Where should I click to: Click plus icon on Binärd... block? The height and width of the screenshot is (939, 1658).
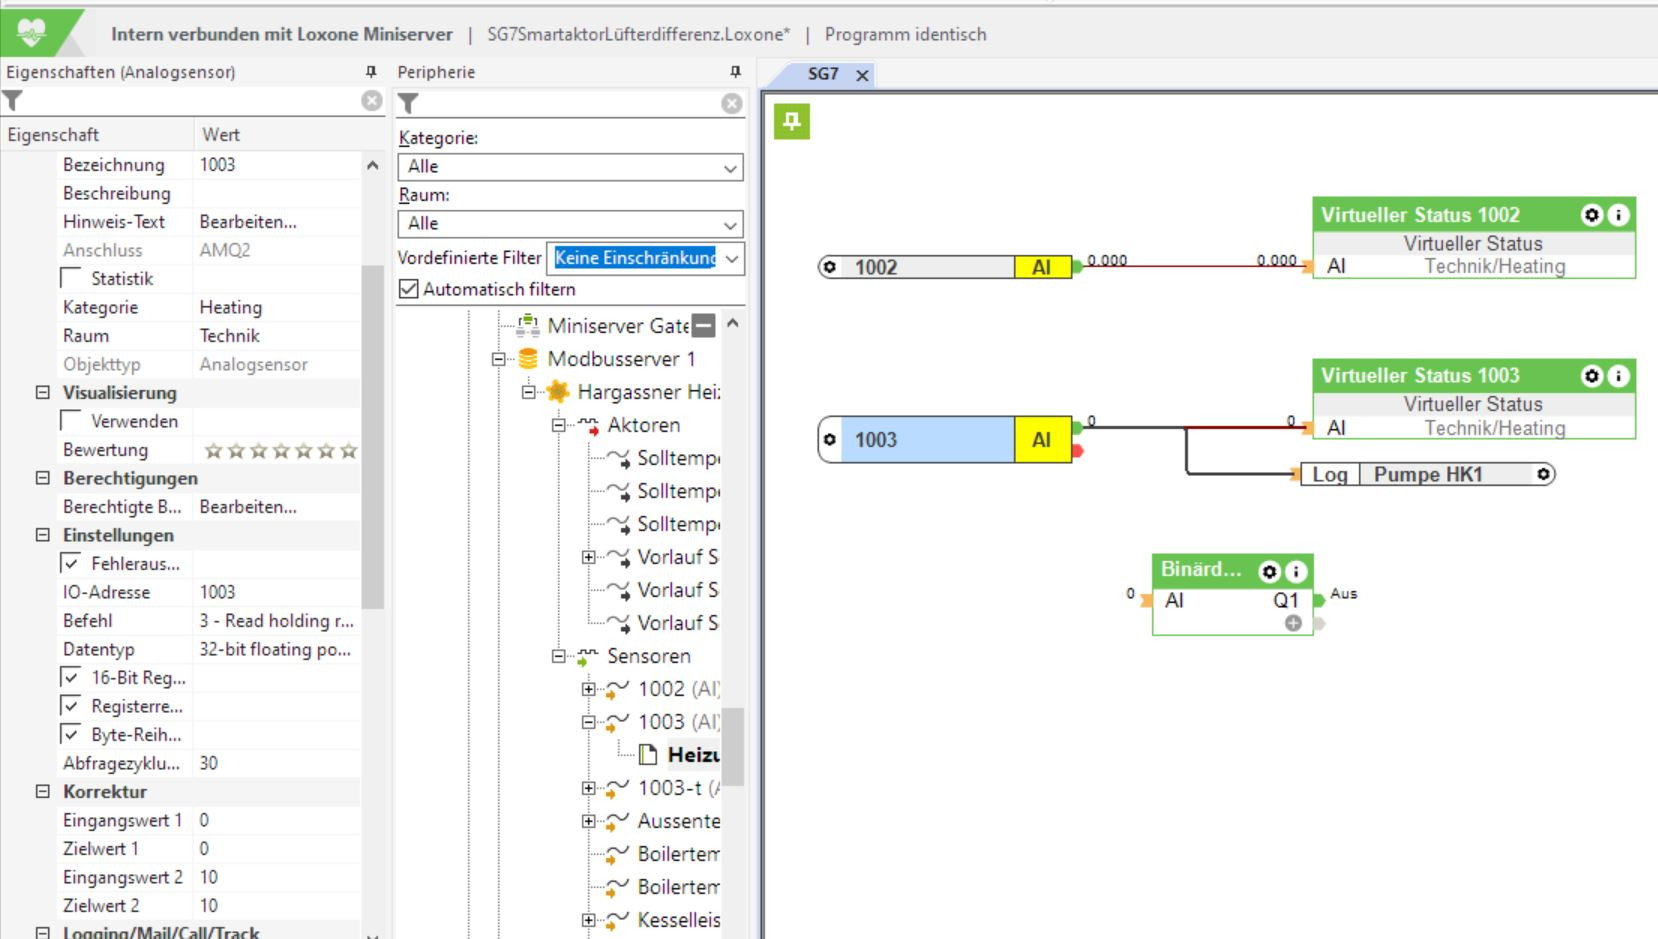tap(1293, 623)
